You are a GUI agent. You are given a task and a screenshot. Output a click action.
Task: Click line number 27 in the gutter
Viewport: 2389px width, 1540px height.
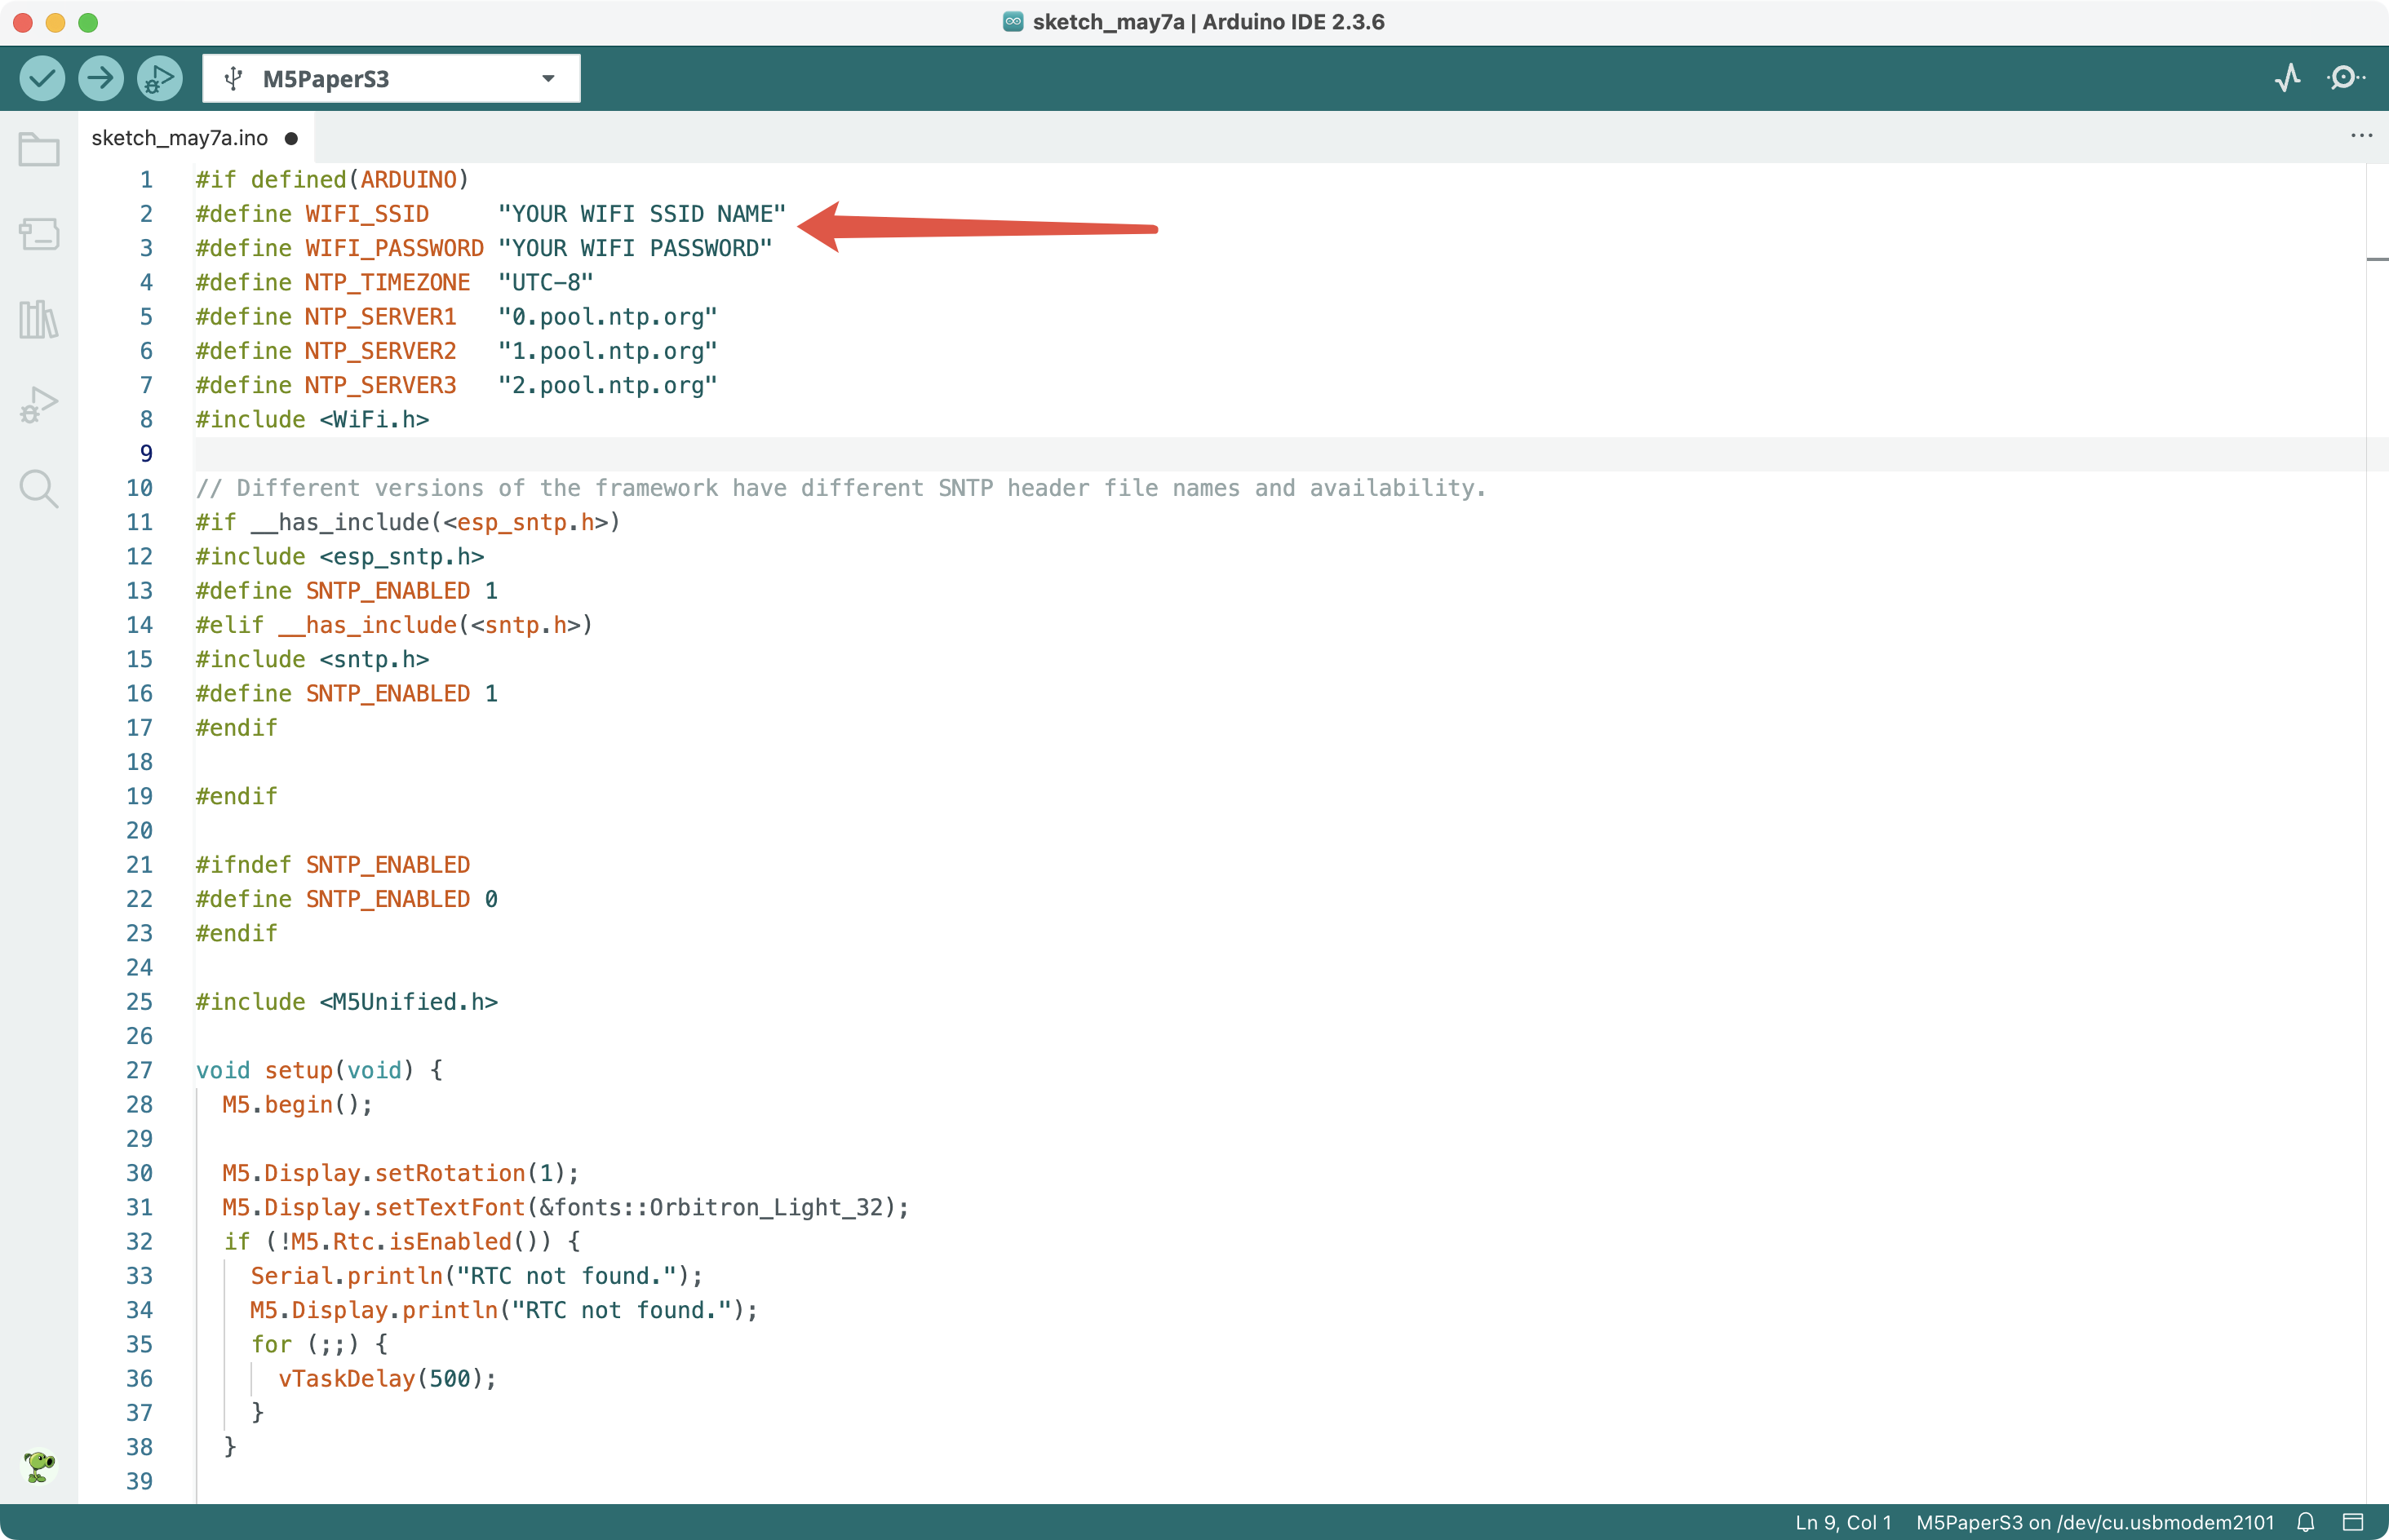(x=139, y=1070)
